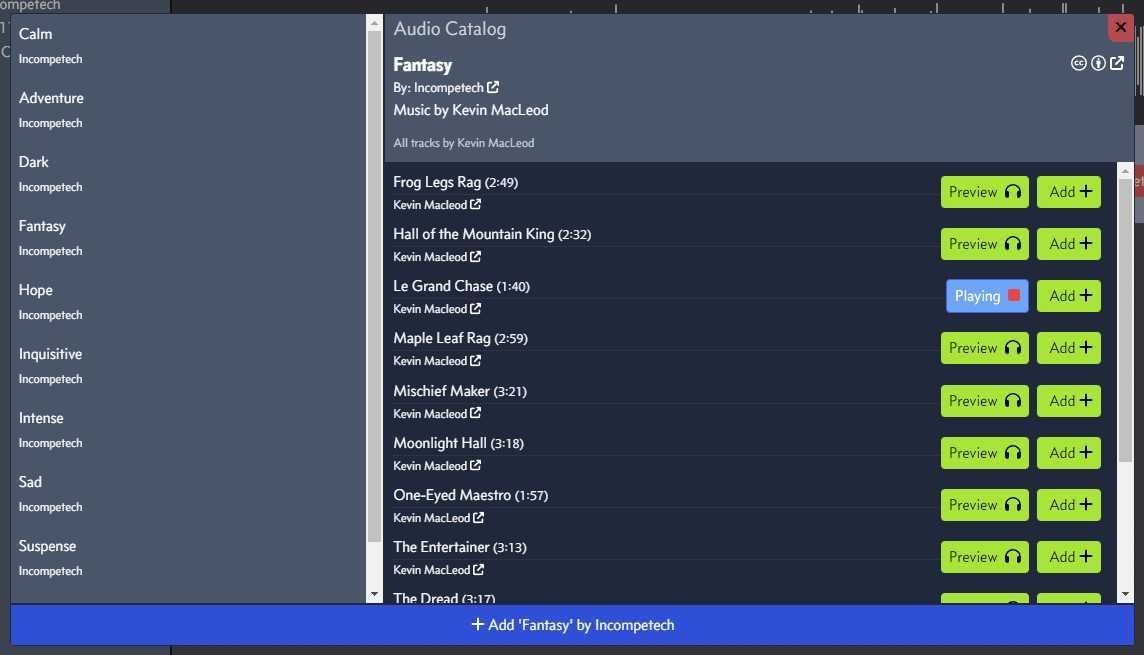Add Moonlight Hall track
This screenshot has height=655, width=1144.
(x=1069, y=453)
